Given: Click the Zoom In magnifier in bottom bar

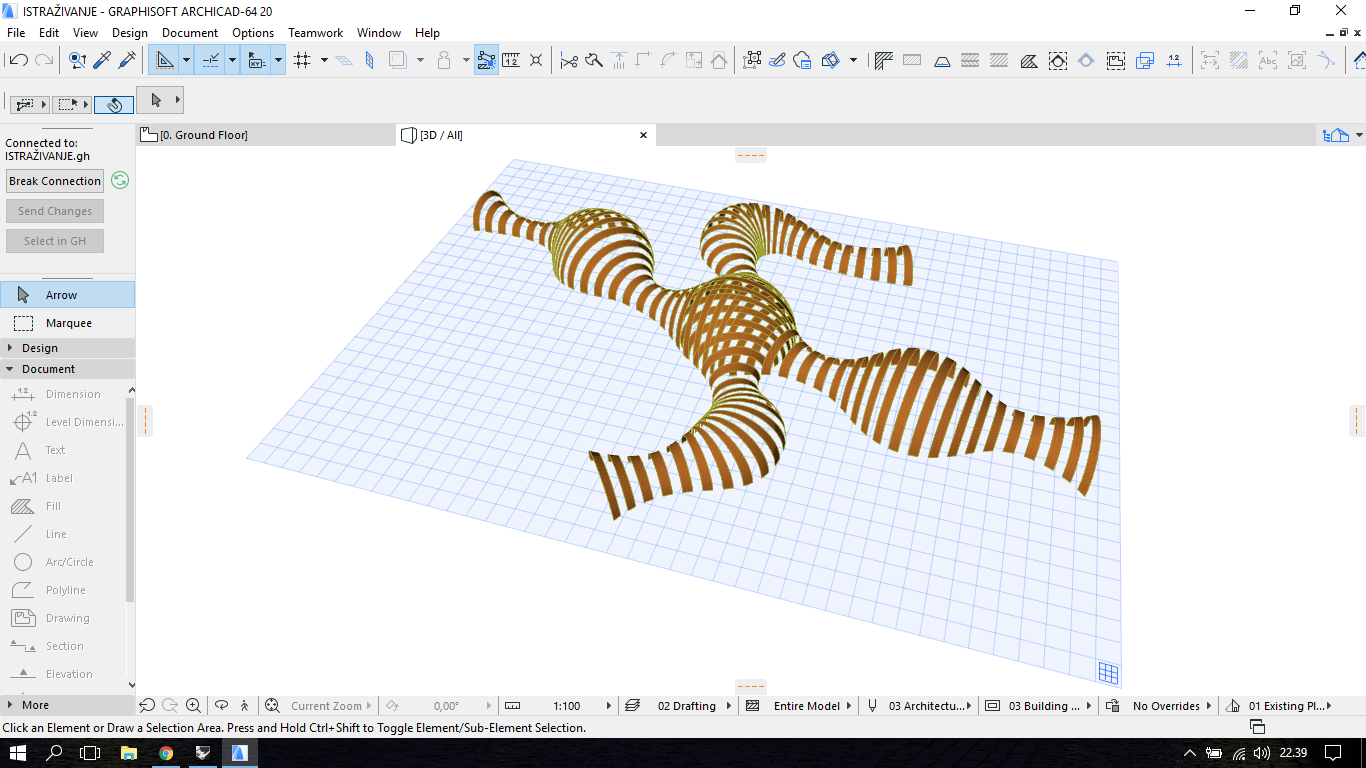Looking at the screenshot, I should (193, 705).
